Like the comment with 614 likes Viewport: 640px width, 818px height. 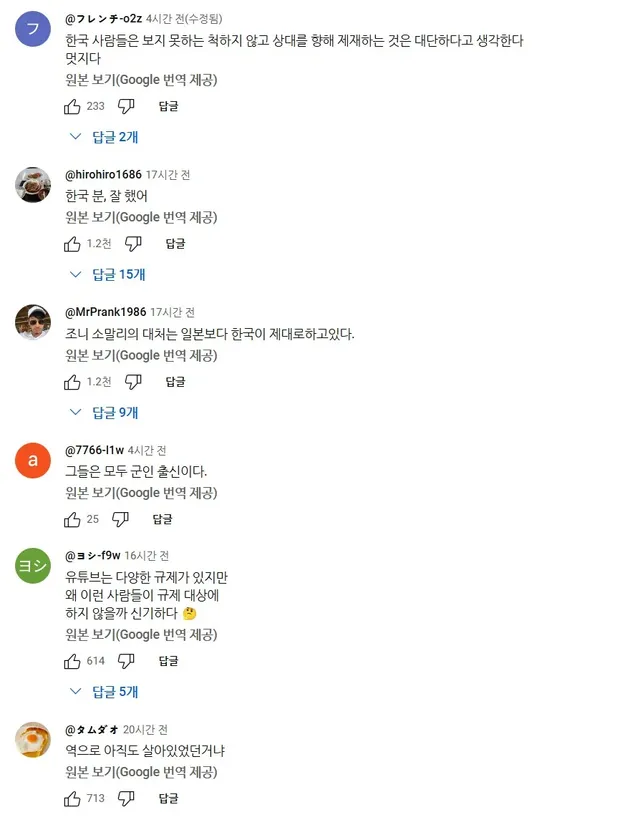point(72,661)
